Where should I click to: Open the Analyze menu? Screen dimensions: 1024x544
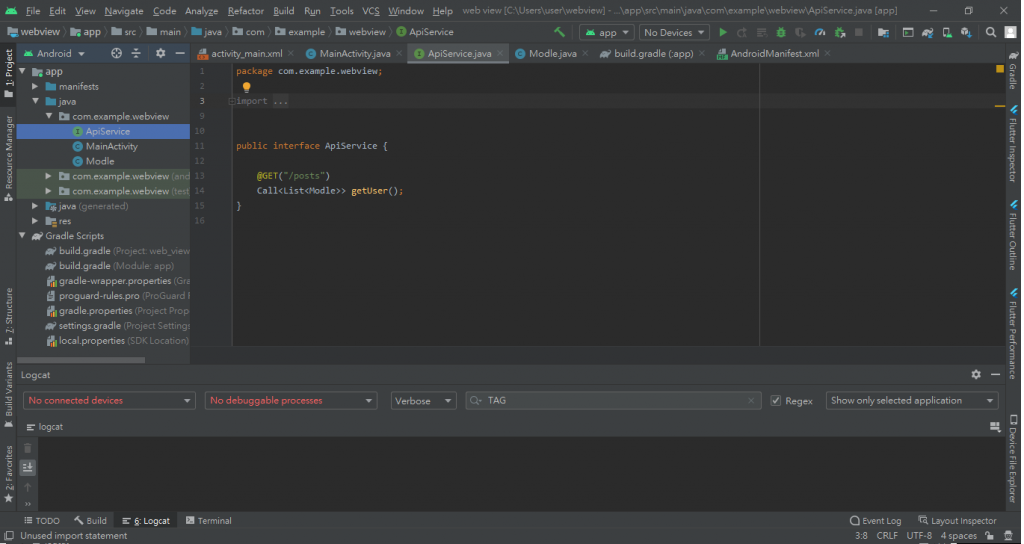point(201,10)
